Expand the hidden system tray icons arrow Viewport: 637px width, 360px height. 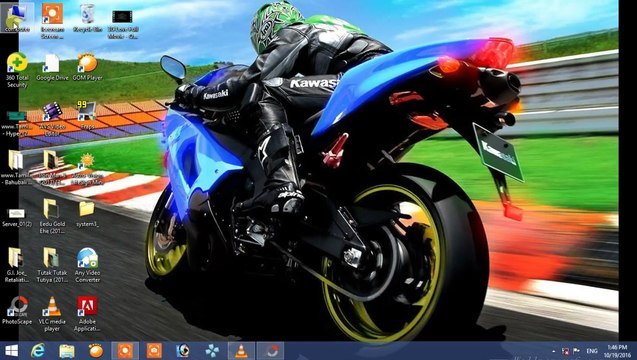[x=553, y=351]
